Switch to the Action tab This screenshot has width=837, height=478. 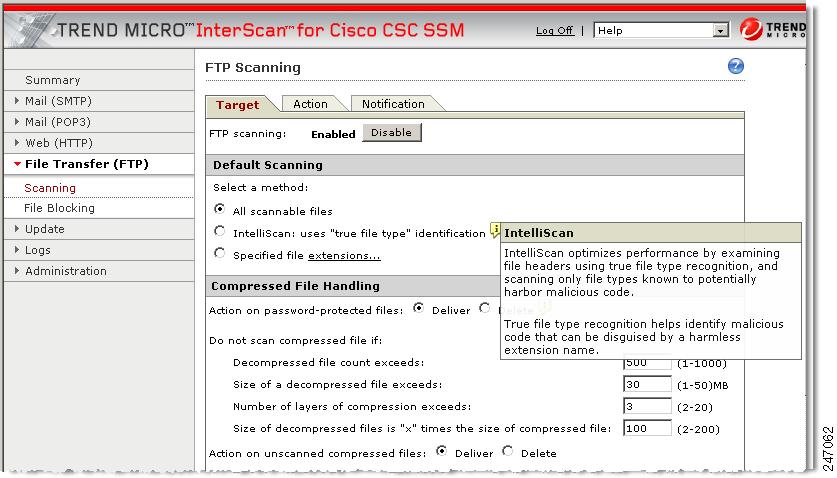311,104
